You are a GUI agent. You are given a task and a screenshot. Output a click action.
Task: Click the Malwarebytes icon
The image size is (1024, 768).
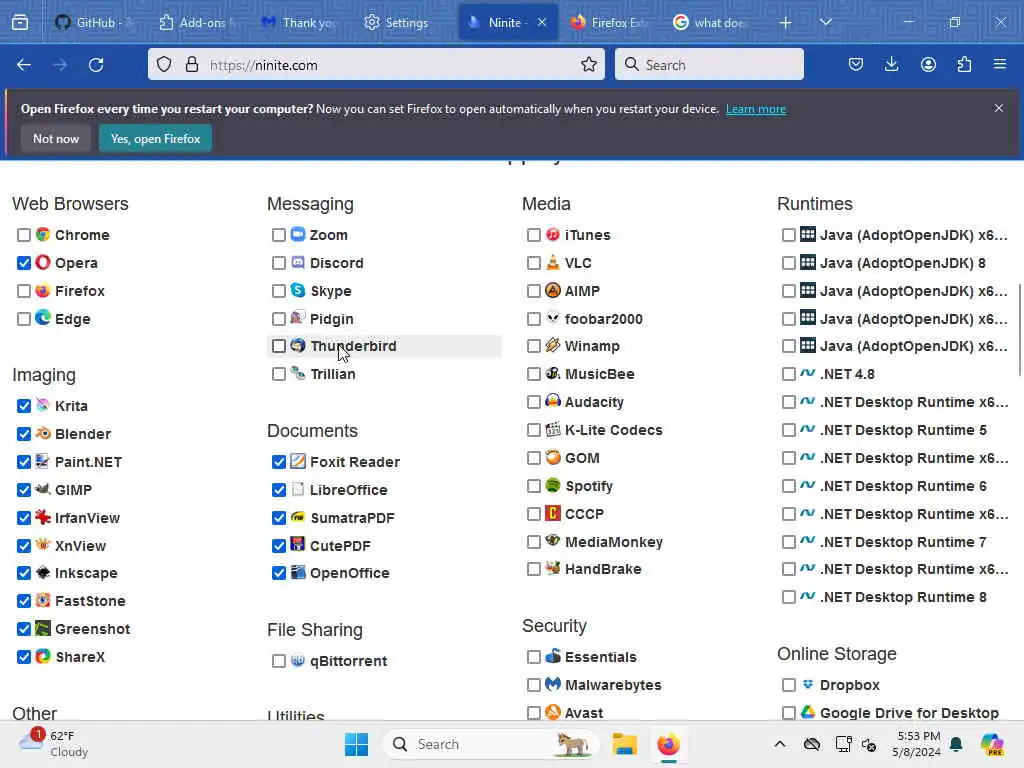tap(553, 684)
